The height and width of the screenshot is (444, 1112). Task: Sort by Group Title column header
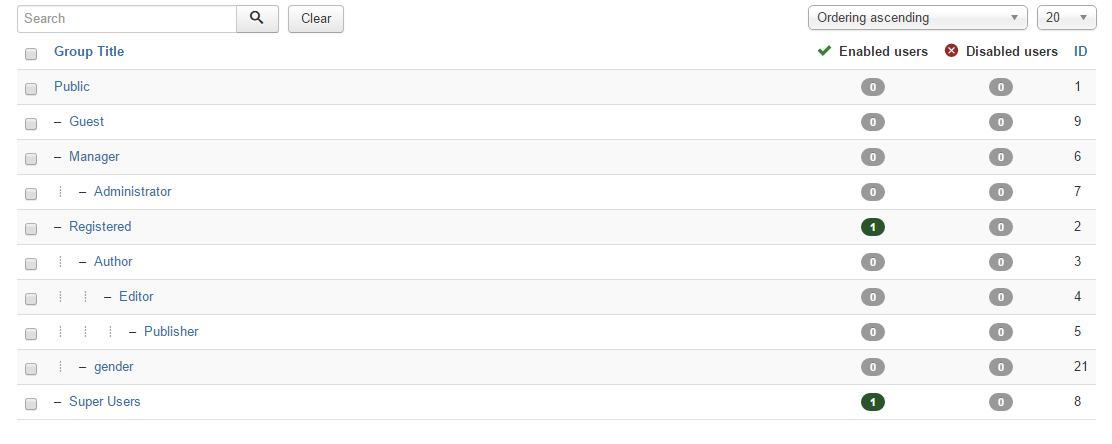pyautogui.click(x=89, y=52)
